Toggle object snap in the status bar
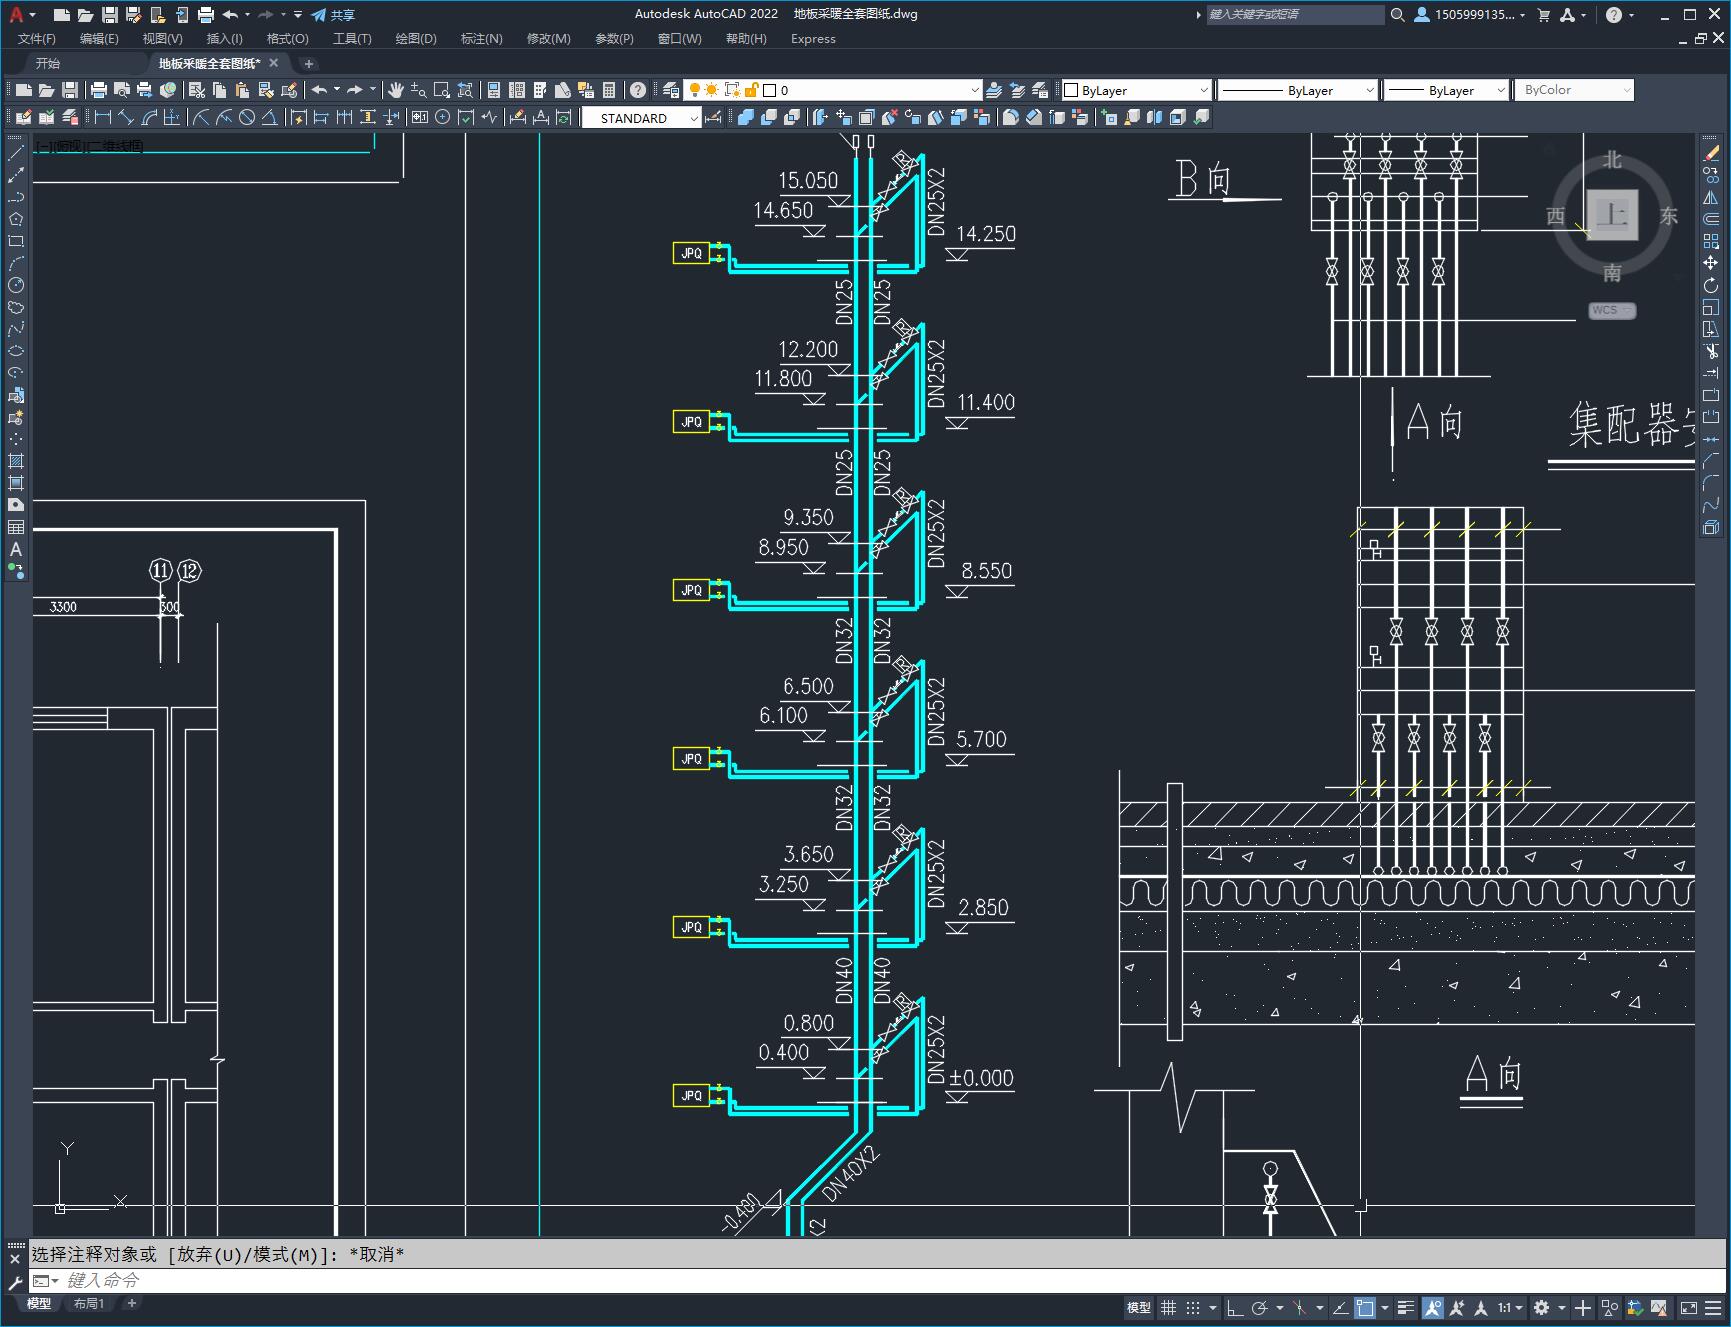The width and height of the screenshot is (1731, 1327). click(1365, 1308)
